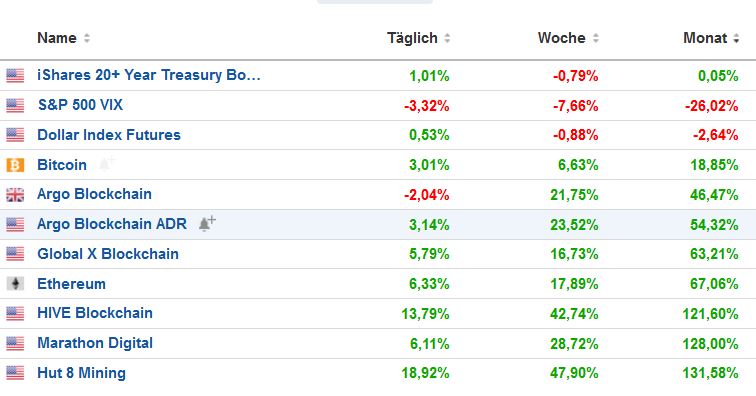The width and height of the screenshot is (756, 396).
Task: Open the Ethereum instrument link
Action: 71,284
